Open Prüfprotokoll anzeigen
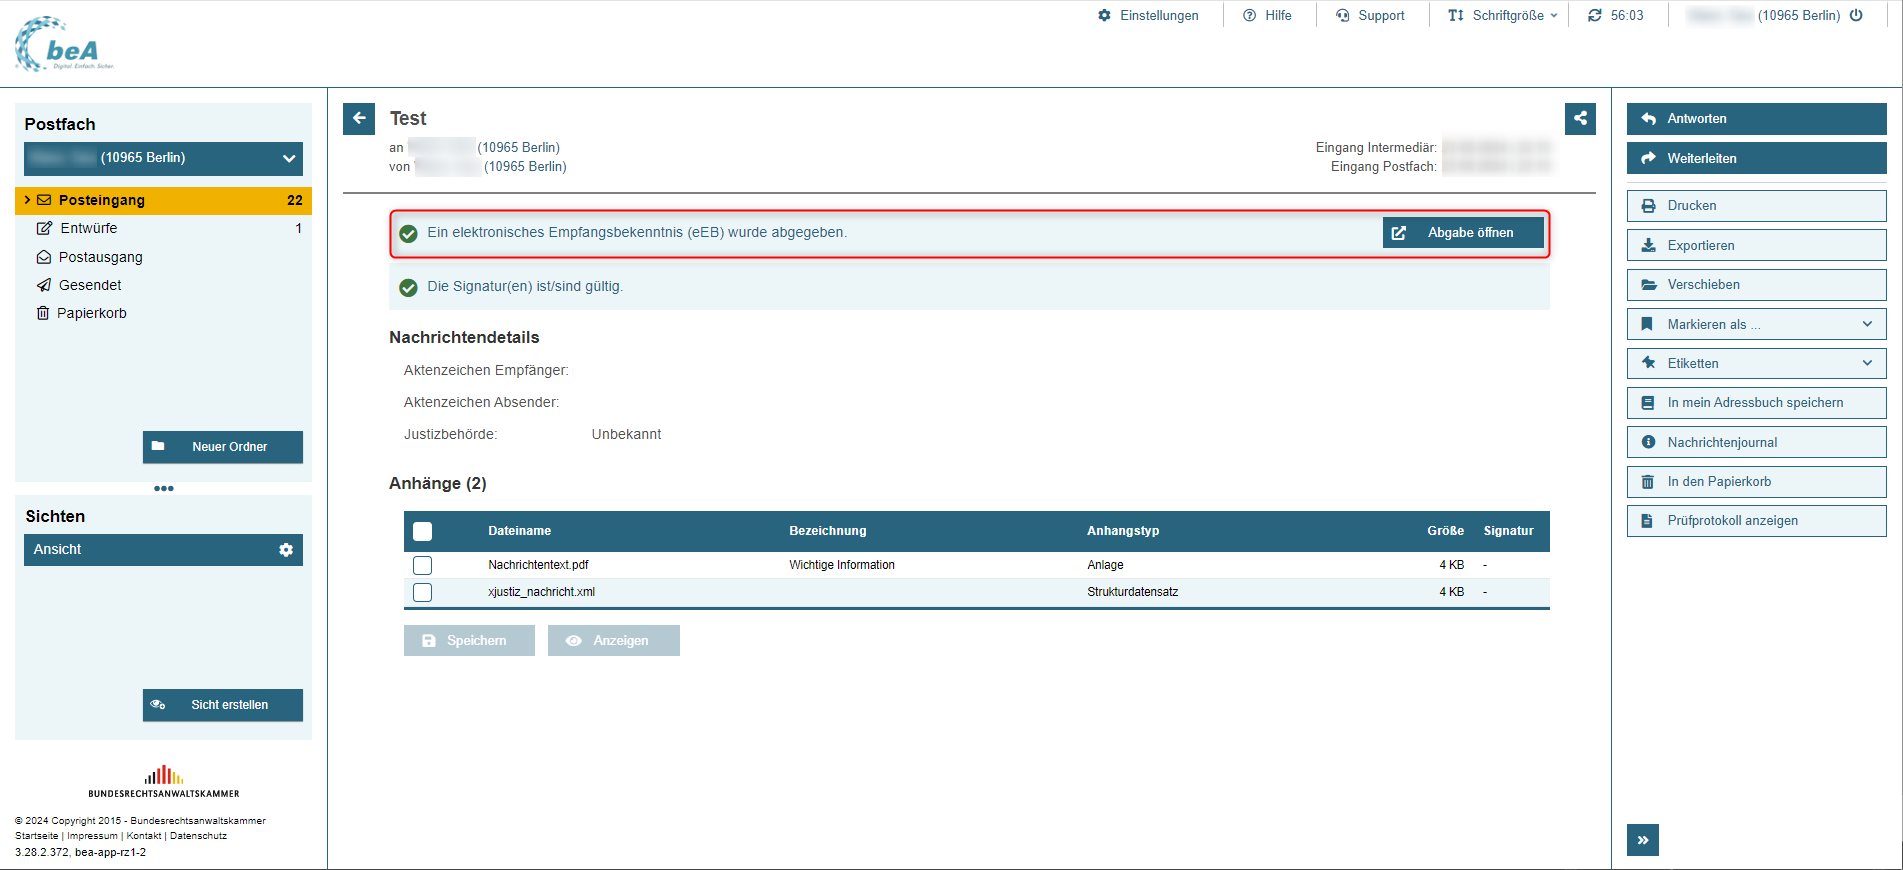 pyautogui.click(x=1756, y=521)
